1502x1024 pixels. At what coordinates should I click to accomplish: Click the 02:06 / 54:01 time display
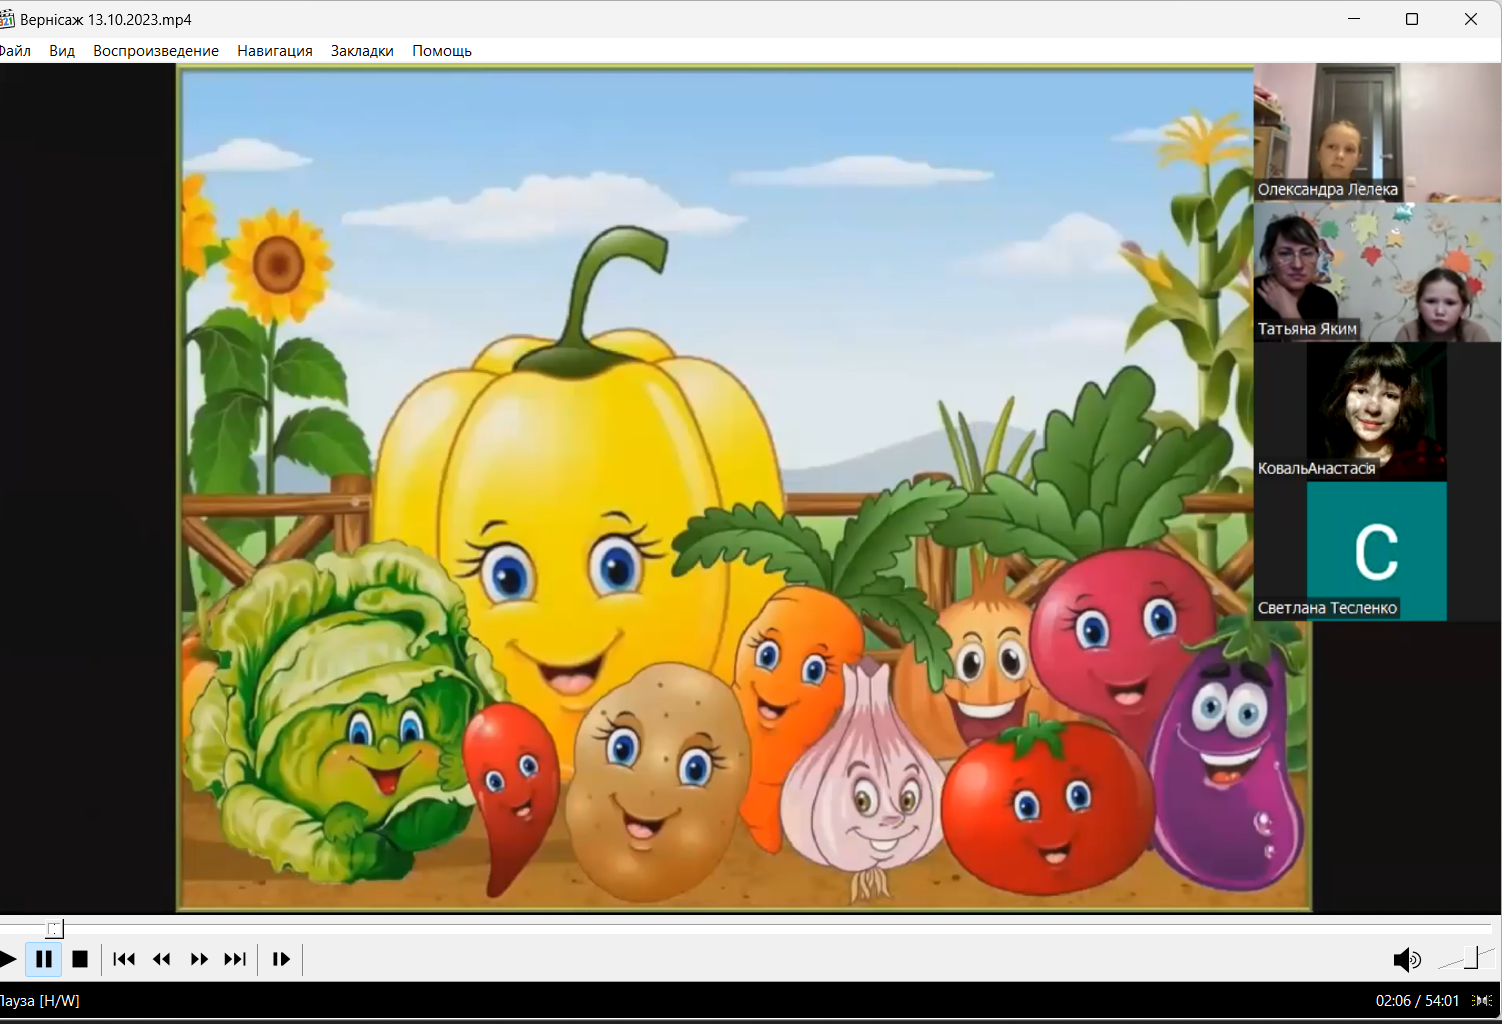click(x=1417, y=1001)
